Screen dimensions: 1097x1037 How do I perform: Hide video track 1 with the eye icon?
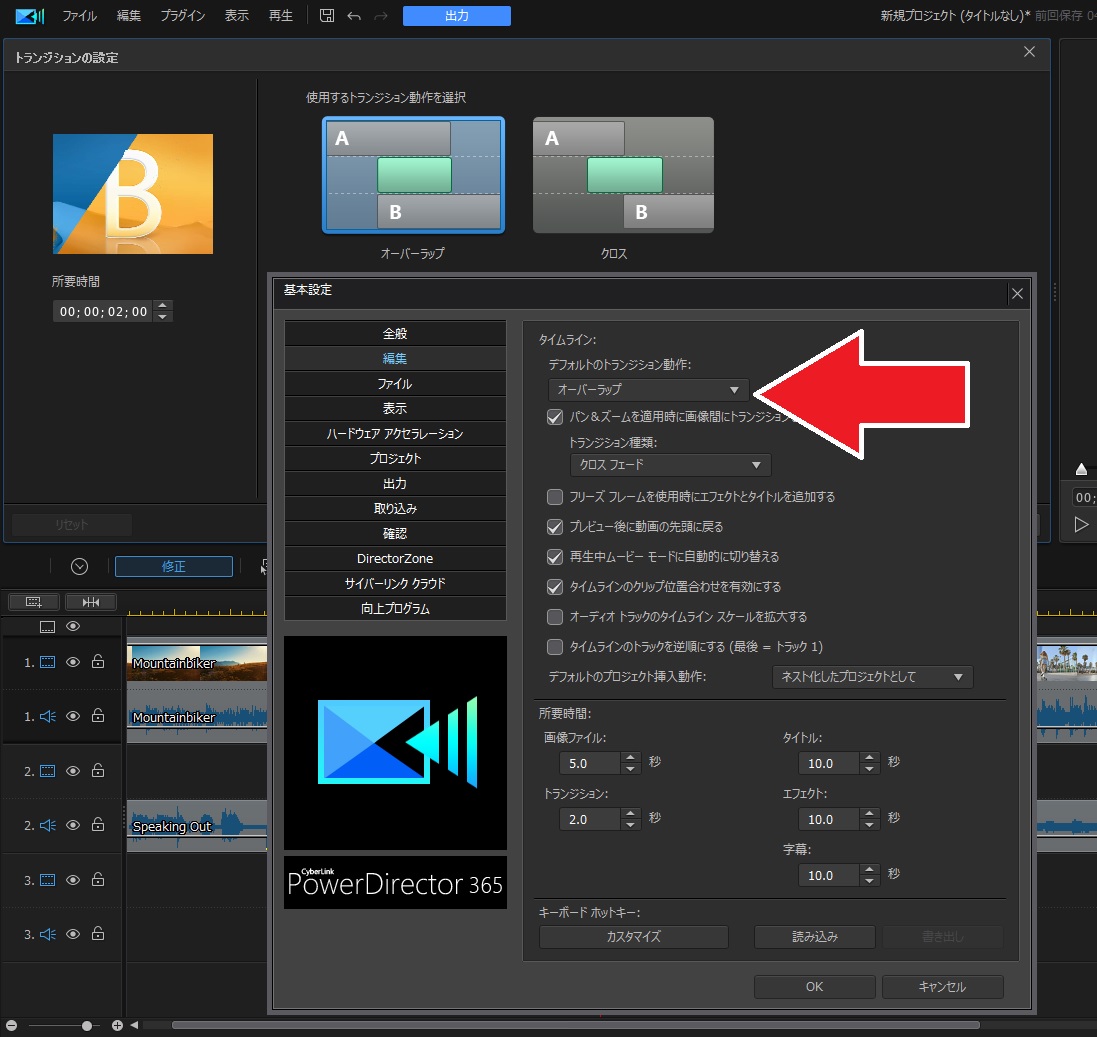[73, 662]
